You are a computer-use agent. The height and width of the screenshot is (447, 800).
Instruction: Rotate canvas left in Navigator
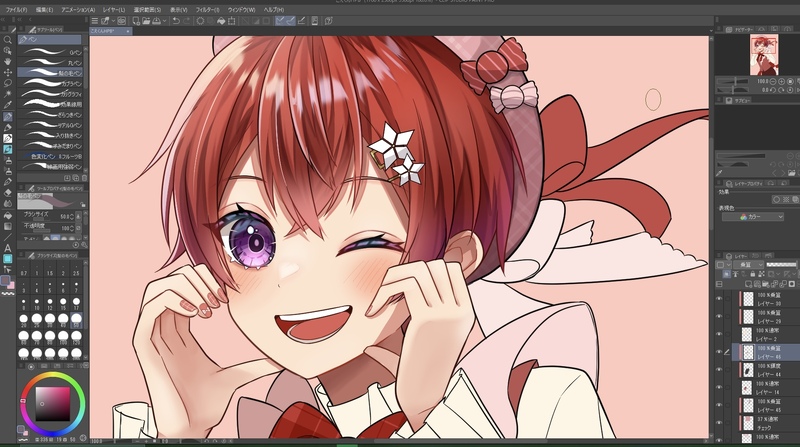(x=773, y=90)
